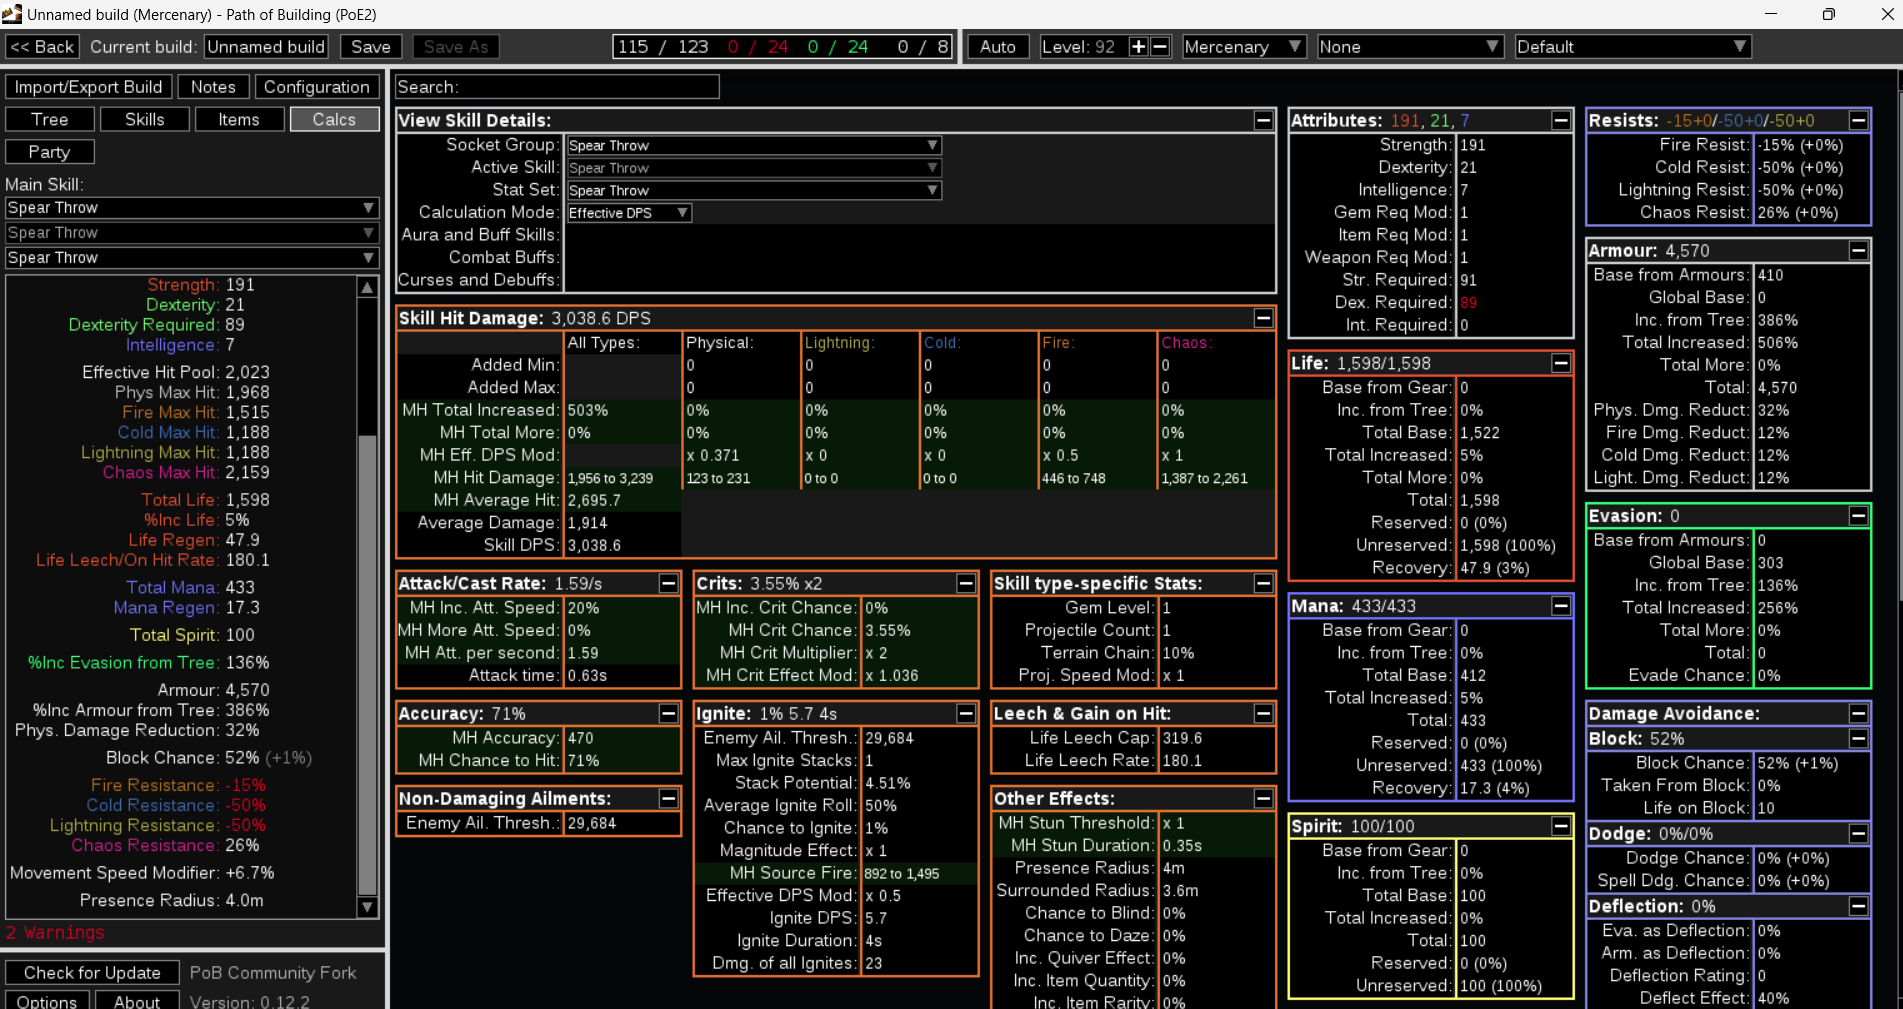Click the stats list scrollbar thumb
The width and height of the screenshot is (1903, 1009).
[368, 665]
